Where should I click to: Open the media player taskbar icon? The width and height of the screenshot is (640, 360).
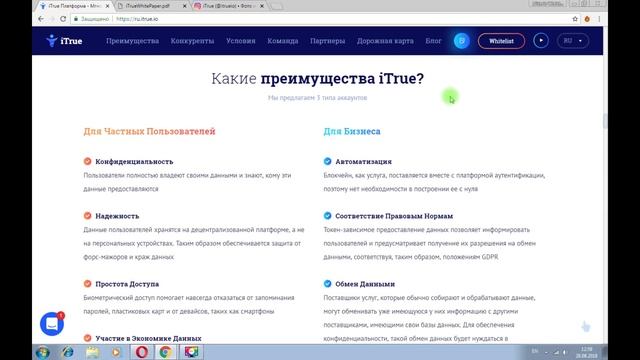[116, 352]
